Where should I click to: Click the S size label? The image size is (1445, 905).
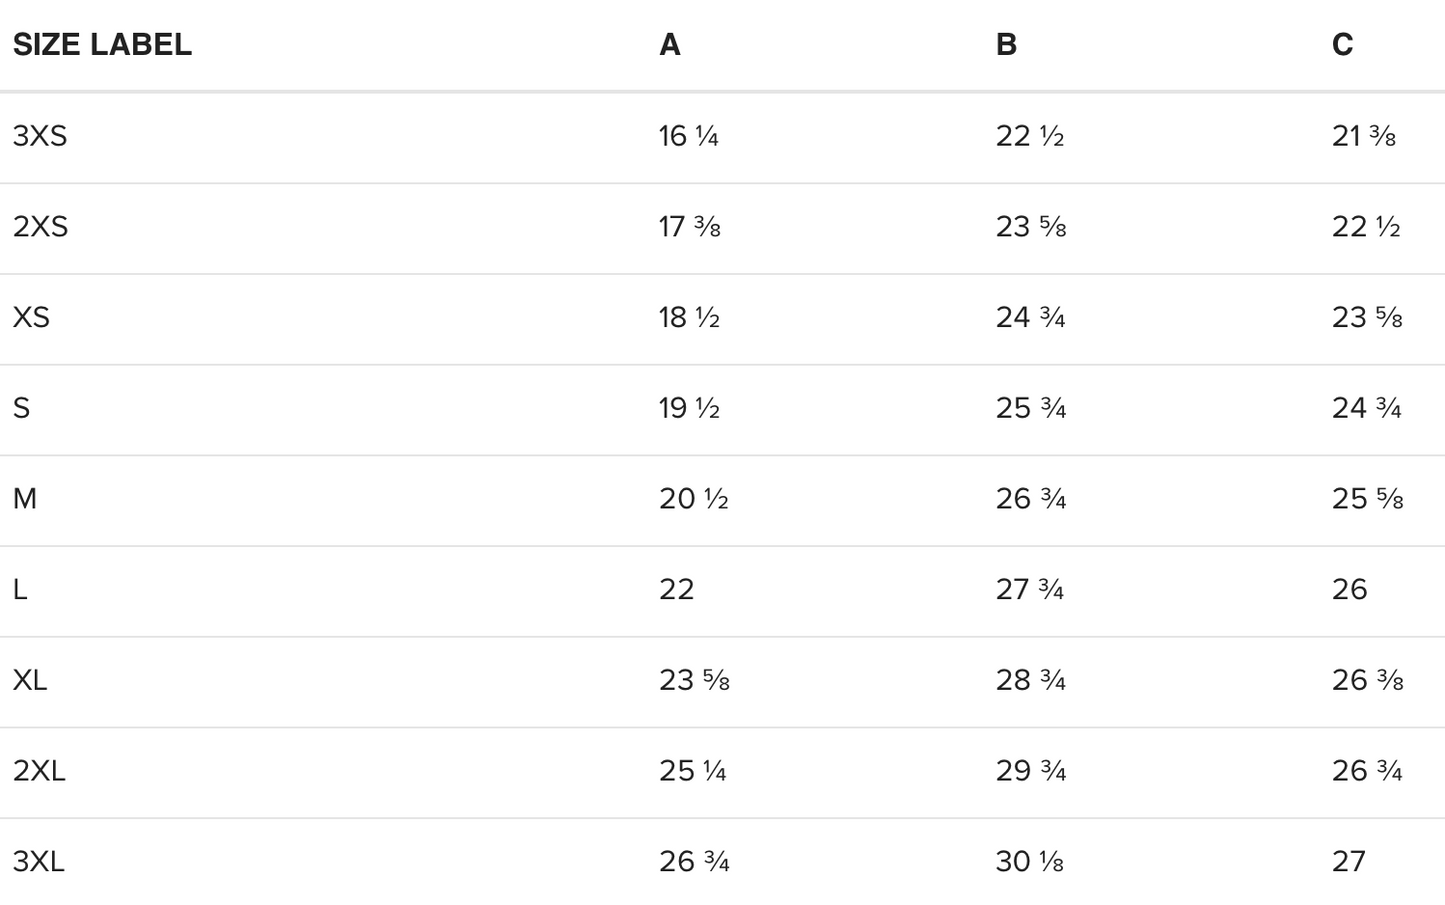coord(22,408)
